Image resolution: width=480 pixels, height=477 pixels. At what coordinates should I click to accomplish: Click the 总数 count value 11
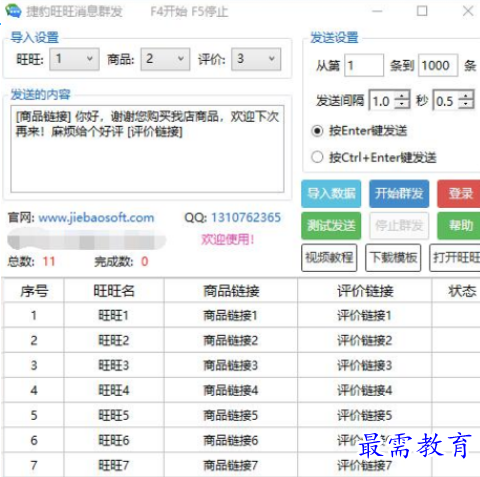coord(49,261)
